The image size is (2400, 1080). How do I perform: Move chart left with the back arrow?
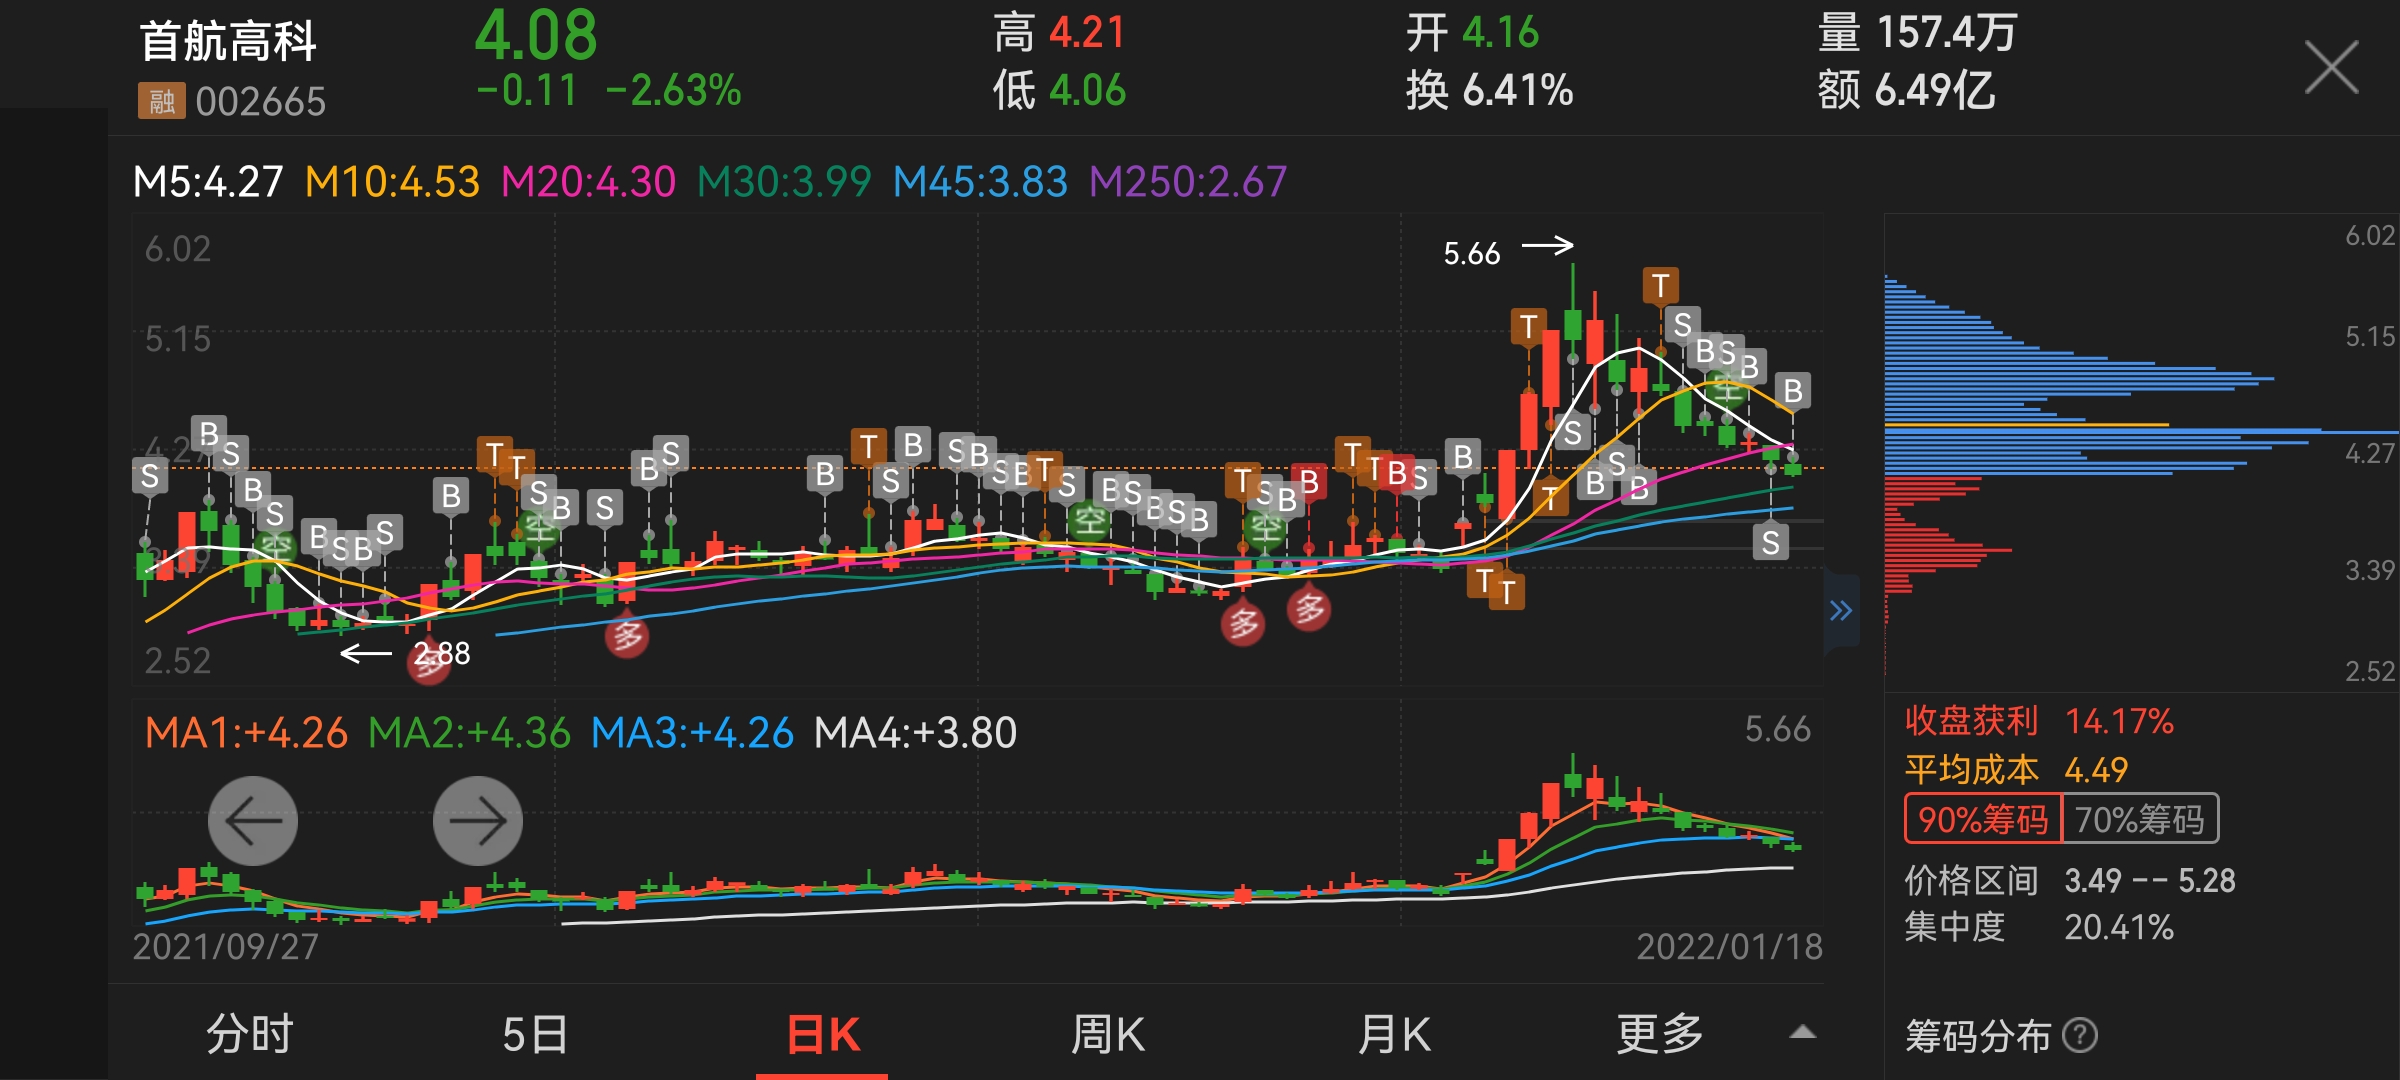coord(253,821)
